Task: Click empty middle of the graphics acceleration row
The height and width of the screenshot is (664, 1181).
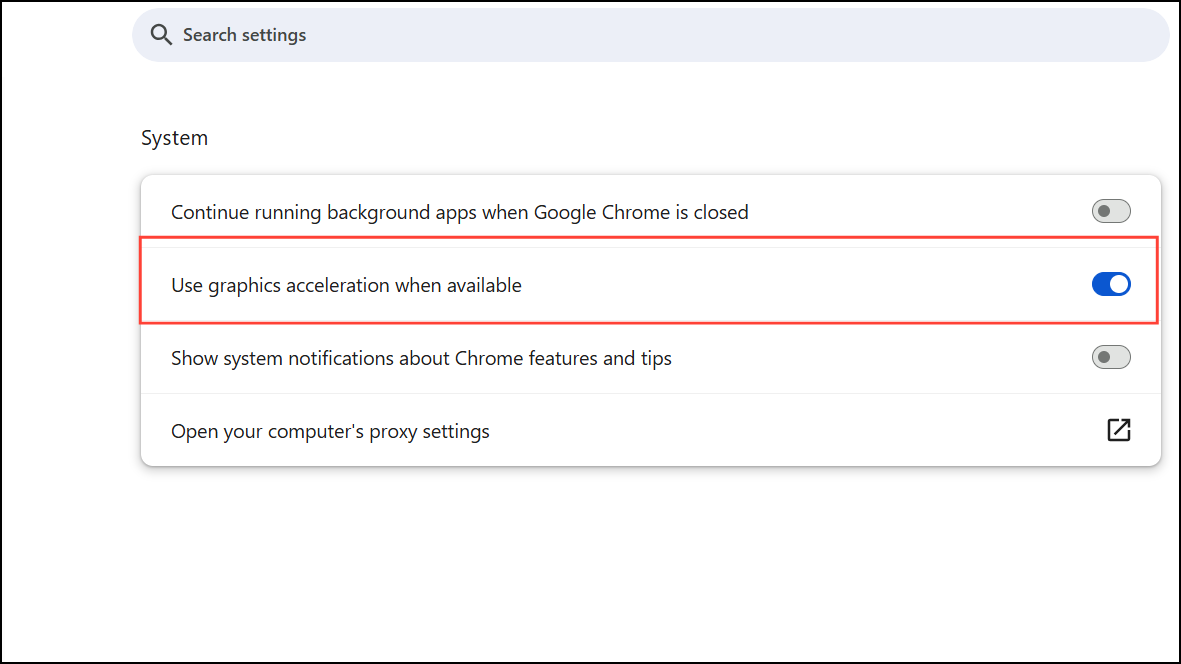Action: [800, 286]
